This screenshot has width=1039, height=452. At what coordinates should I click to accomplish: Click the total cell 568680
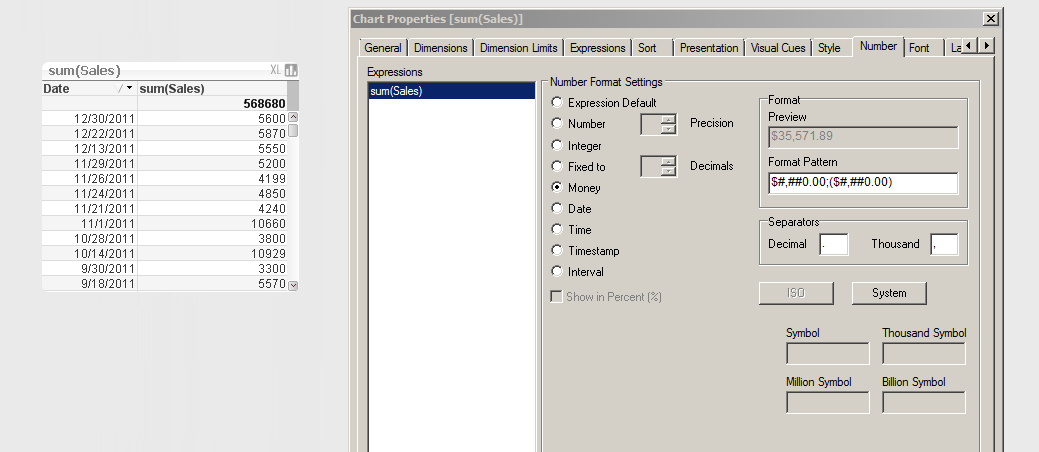(213, 103)
